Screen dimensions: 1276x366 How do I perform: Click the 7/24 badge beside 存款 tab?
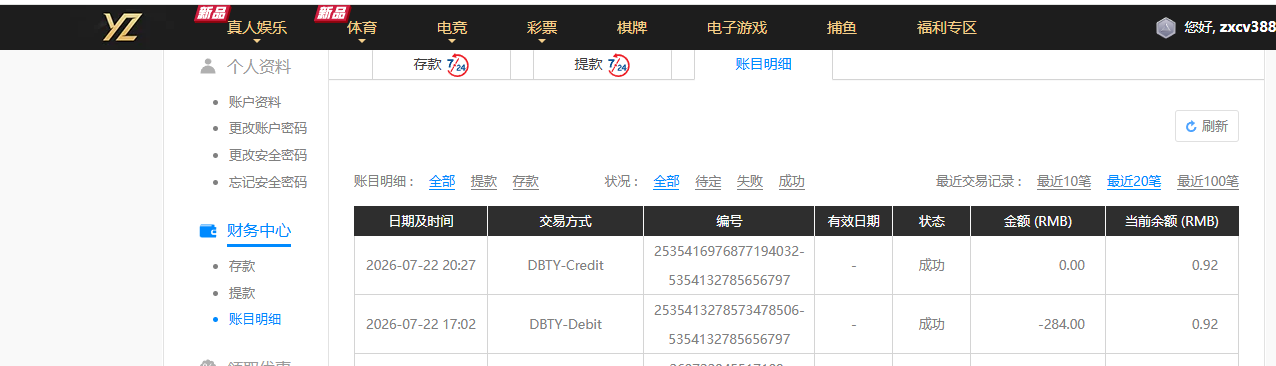457,66
